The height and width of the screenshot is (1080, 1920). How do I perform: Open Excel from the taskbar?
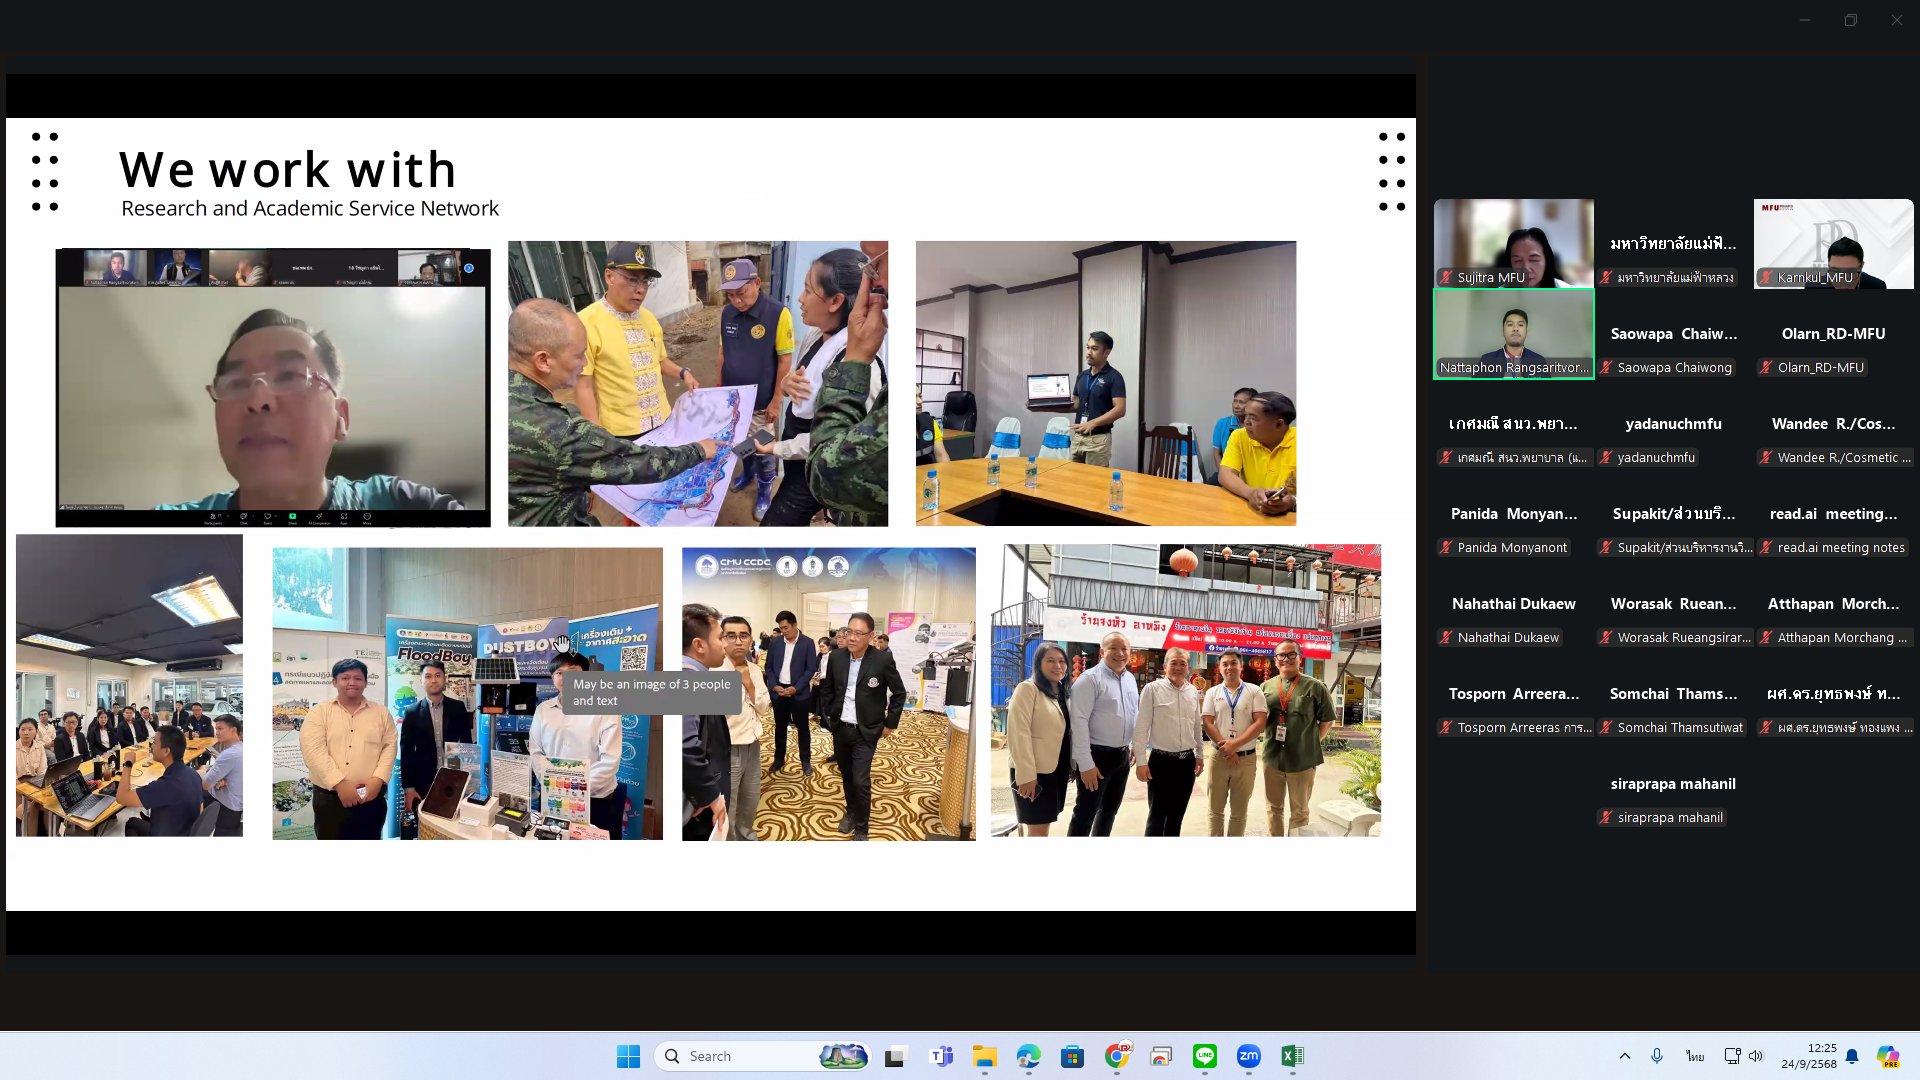(x=1292, y=1056)
